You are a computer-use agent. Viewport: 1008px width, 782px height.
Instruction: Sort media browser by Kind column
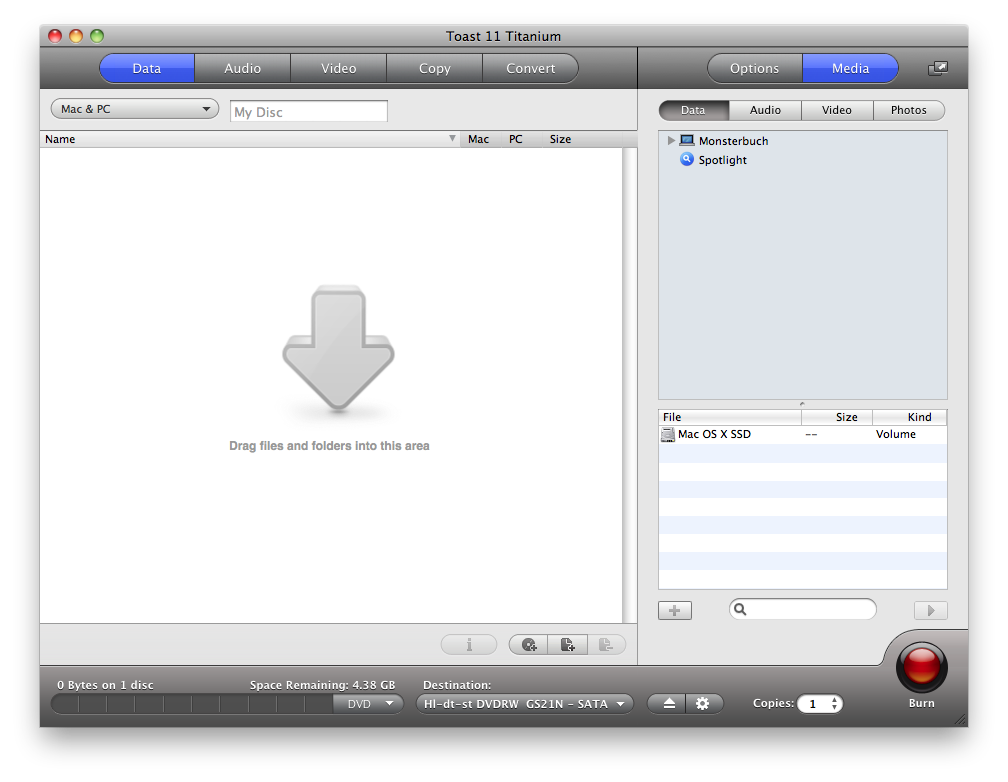[910, 417]
